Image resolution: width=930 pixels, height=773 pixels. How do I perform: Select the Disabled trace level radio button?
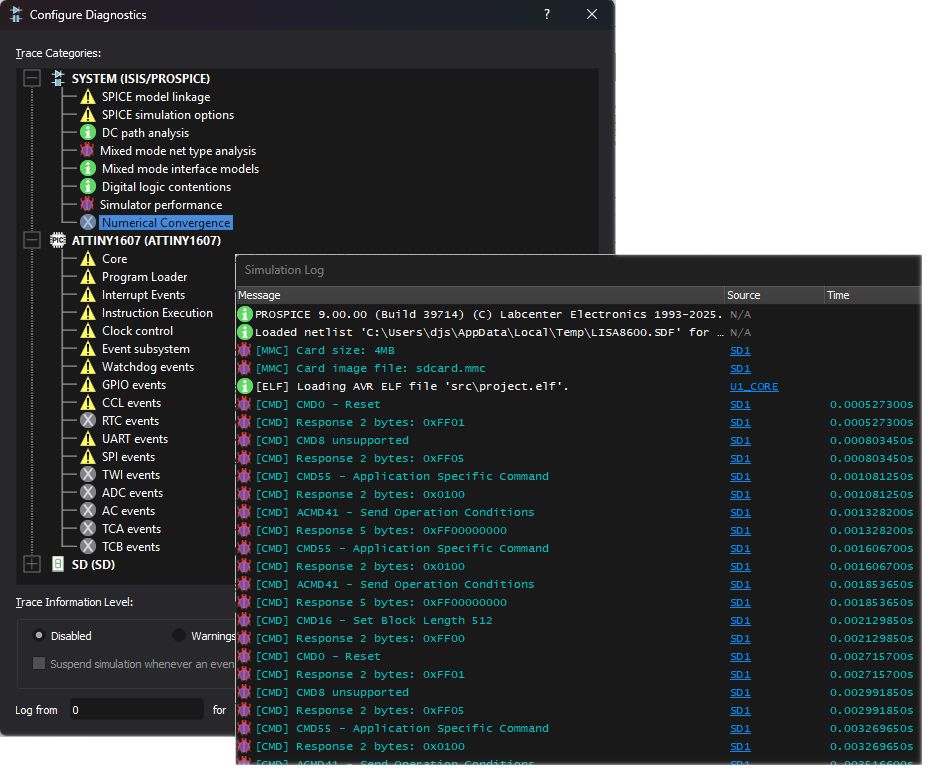[39, 635]
